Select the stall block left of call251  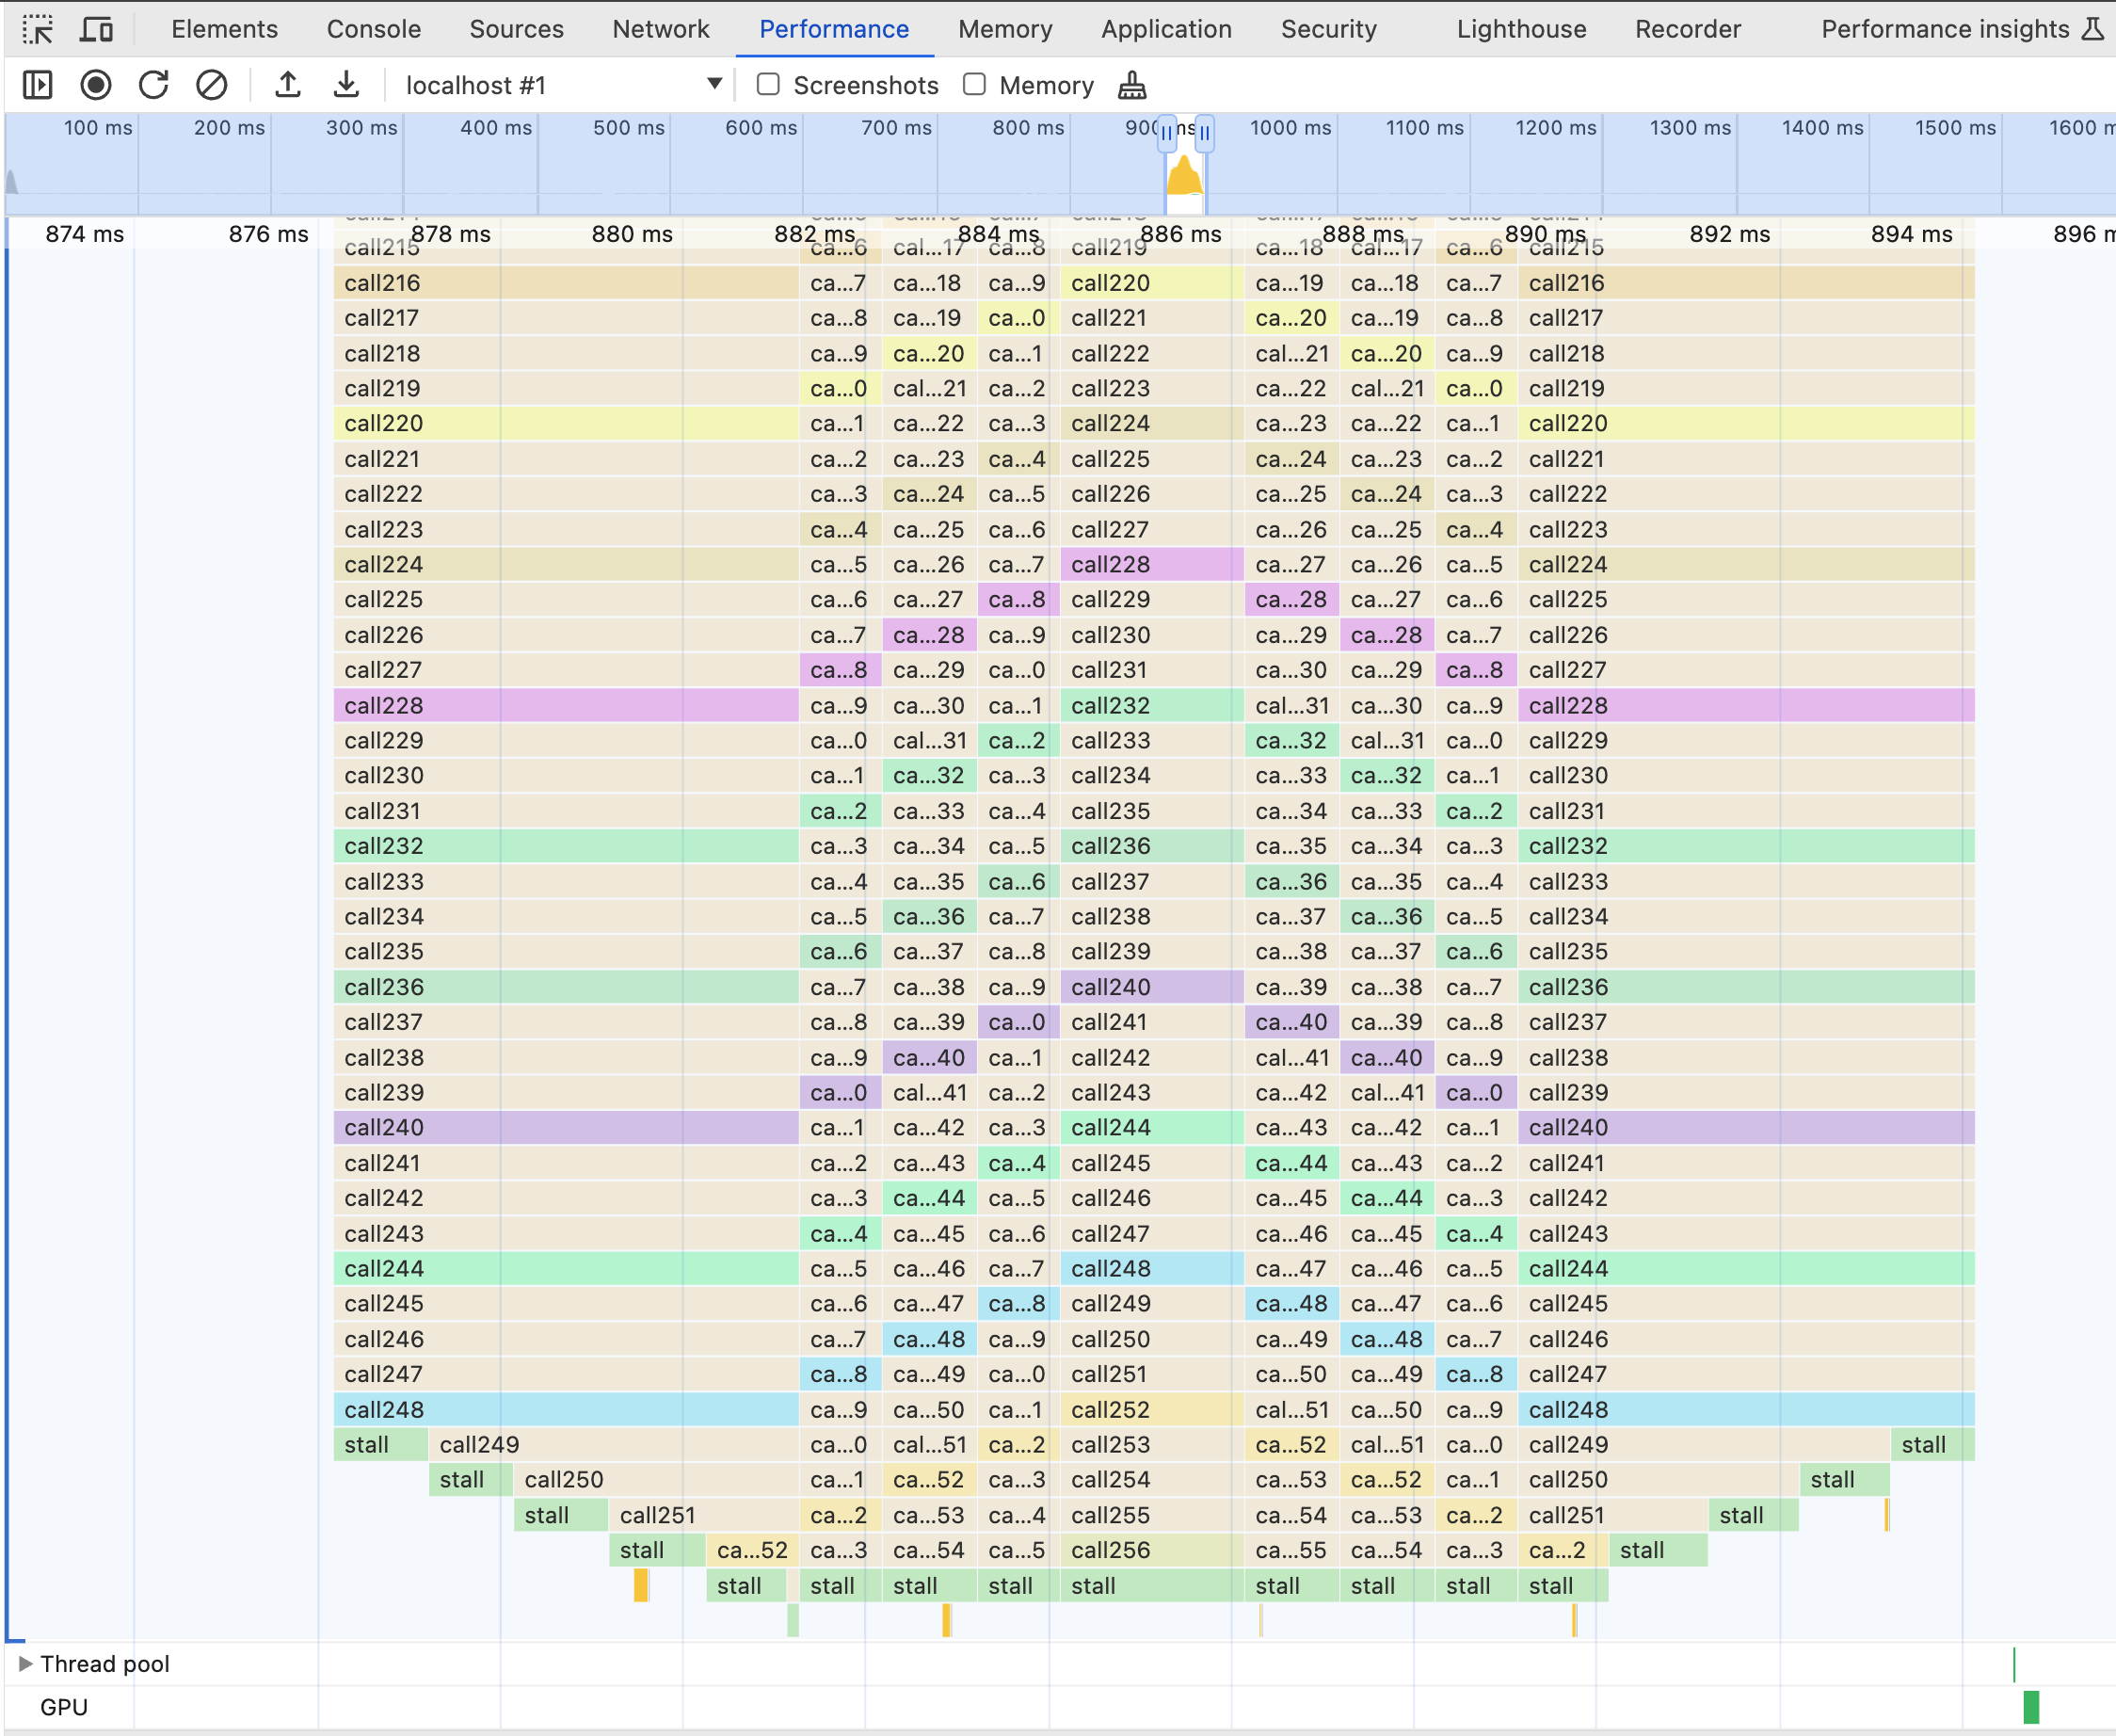click(x=561, y=1515)
